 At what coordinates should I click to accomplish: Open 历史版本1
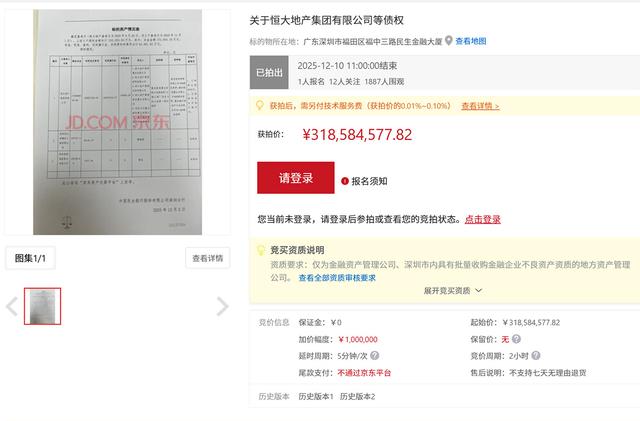[316, 396]
